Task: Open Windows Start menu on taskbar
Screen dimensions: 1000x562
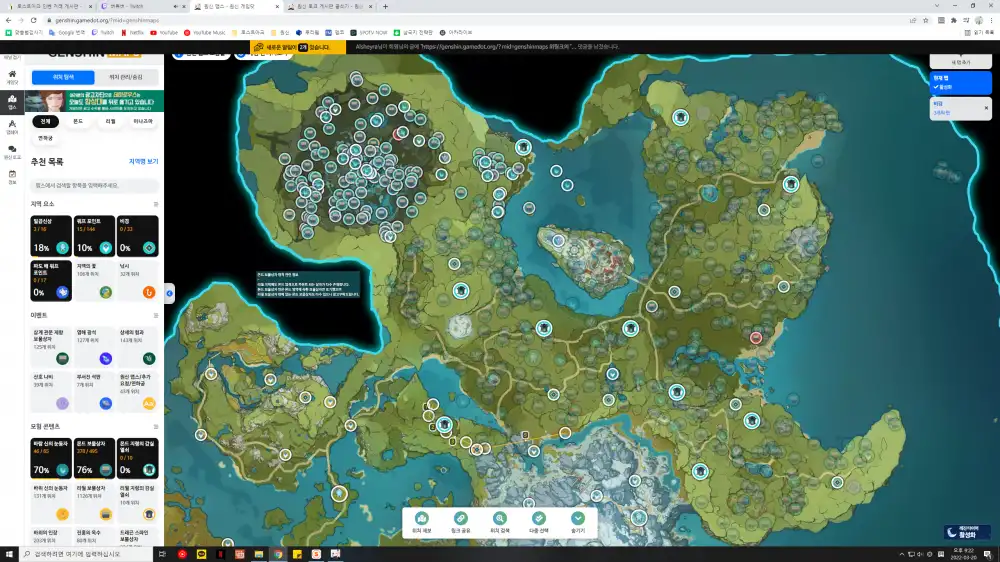Action: pos(10,553)
